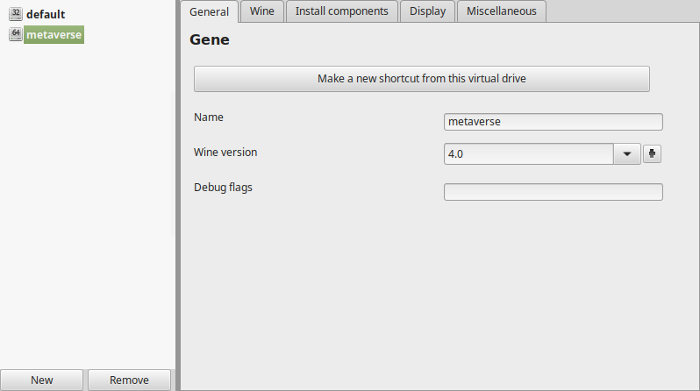Click the New virtual drive button

[x=42, y=380]
